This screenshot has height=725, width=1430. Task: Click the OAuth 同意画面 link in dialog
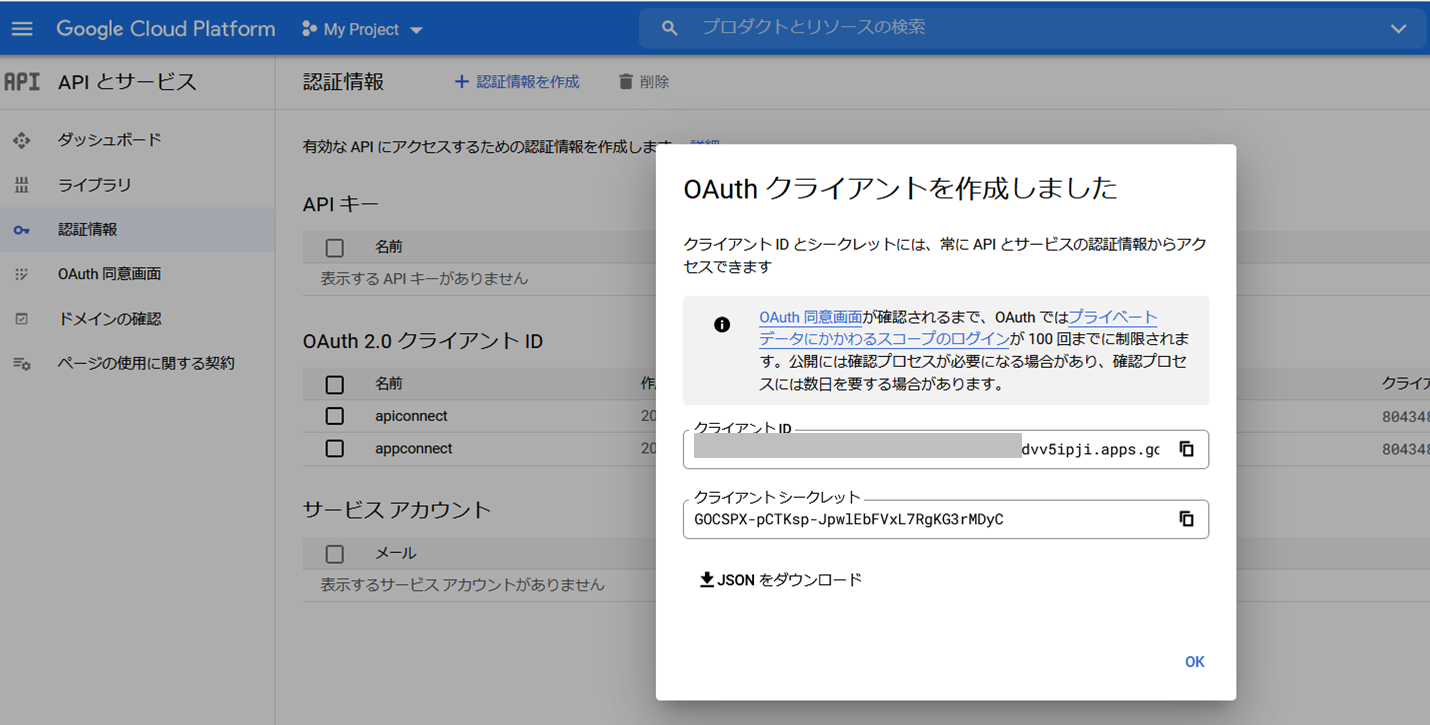[810, 318]
